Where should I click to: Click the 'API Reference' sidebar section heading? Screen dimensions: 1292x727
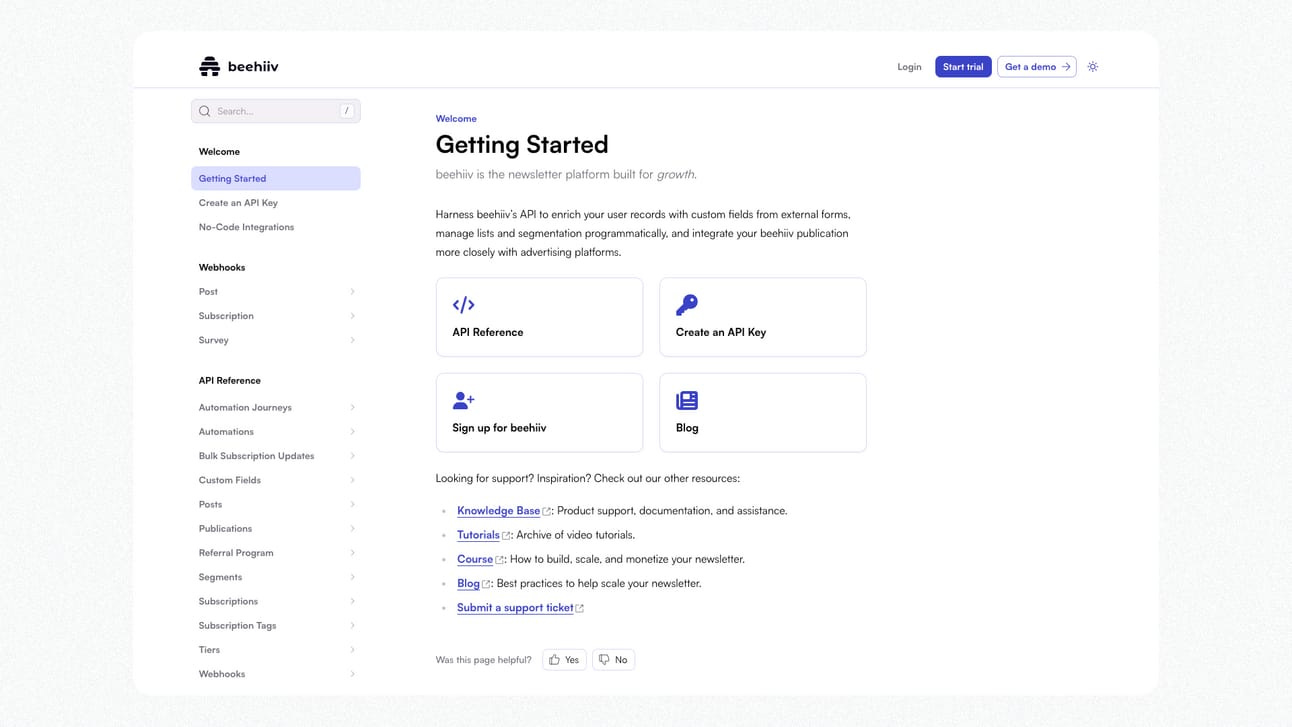230,381
